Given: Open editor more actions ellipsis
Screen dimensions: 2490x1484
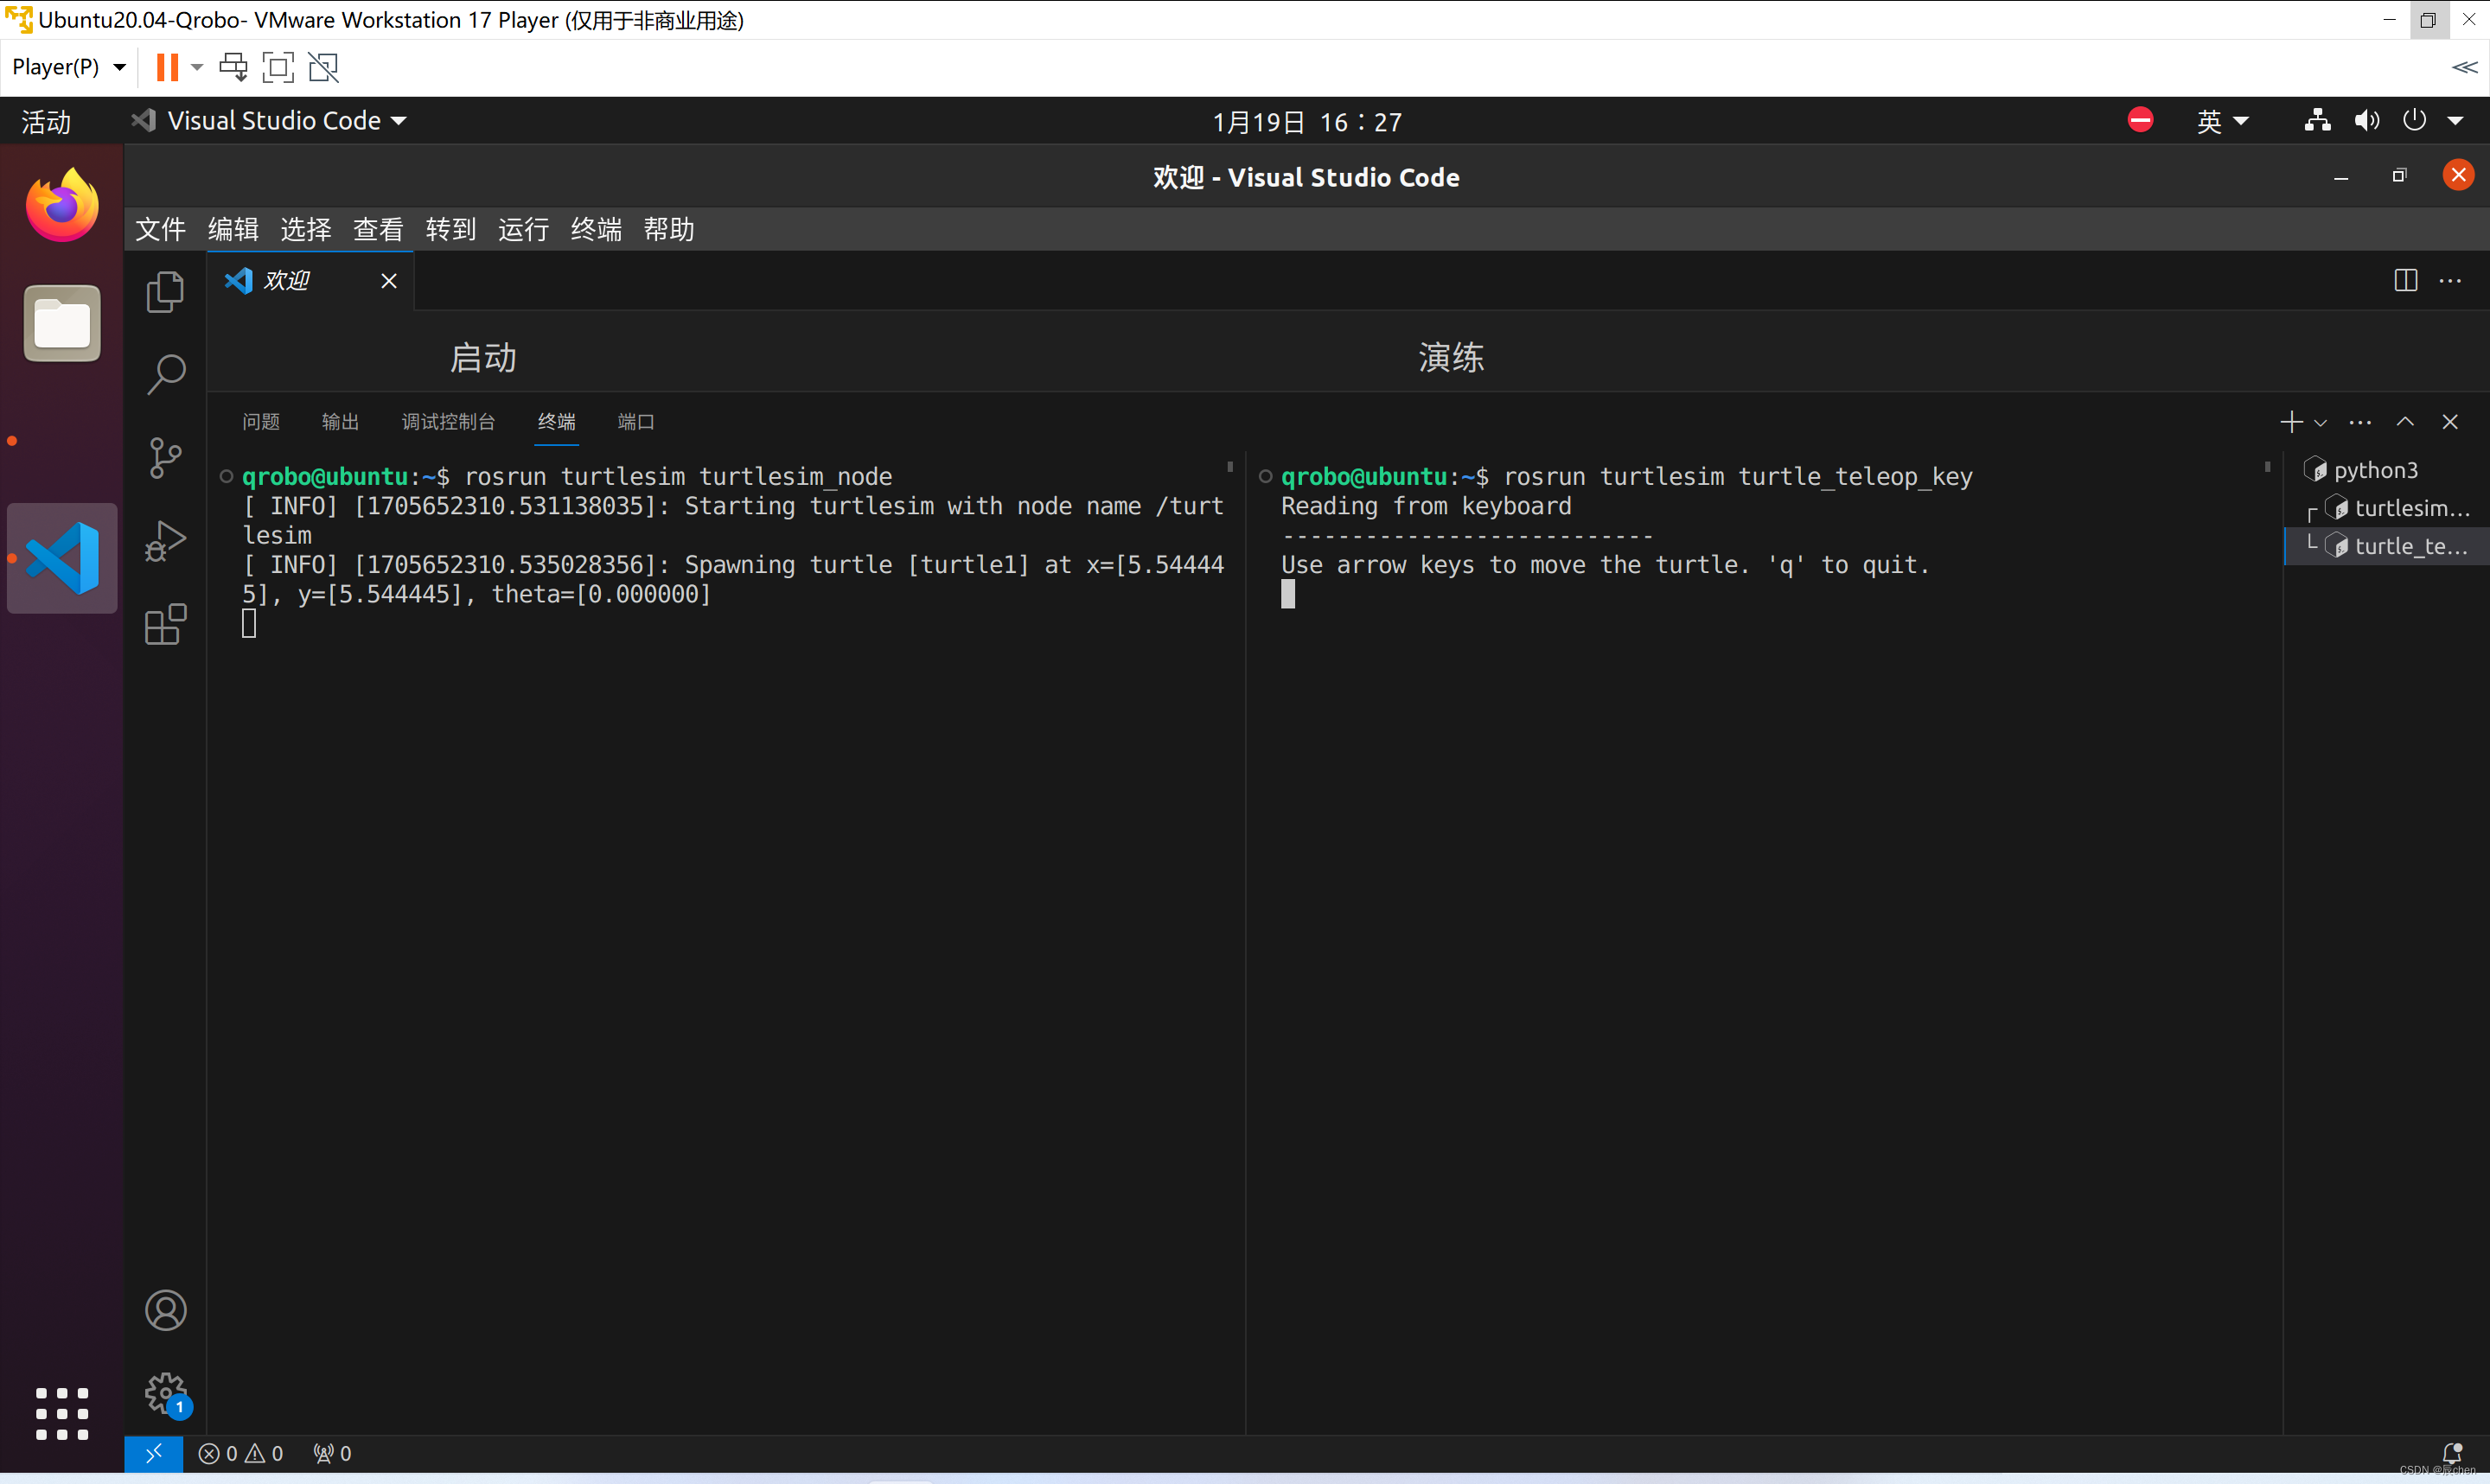Looking at the screenshot, I should point(2450,281).
